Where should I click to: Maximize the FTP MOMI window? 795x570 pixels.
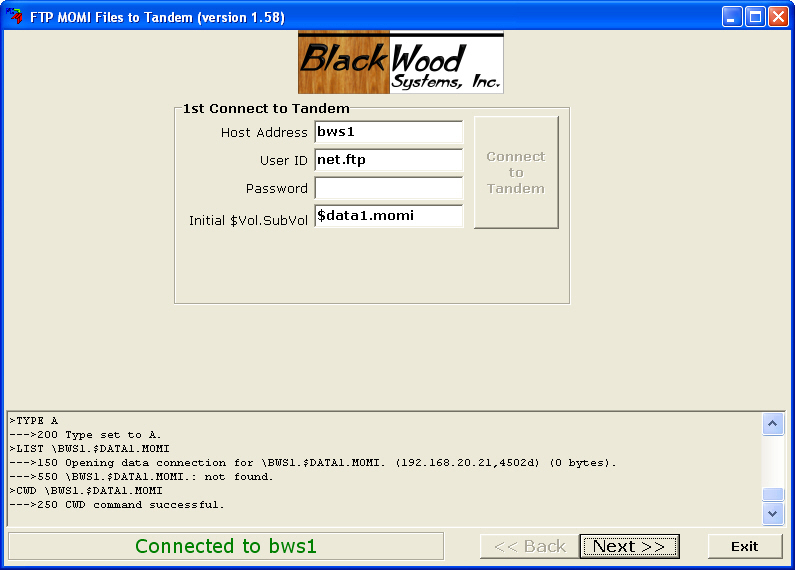755,17
